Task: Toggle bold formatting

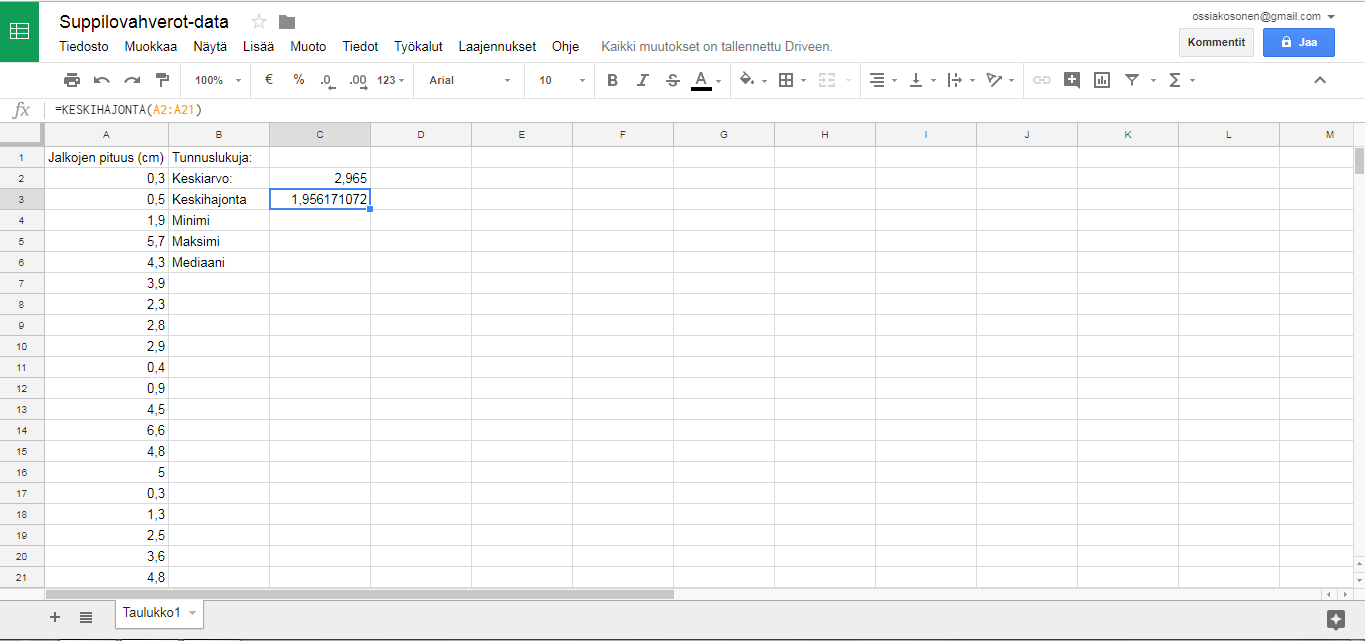Action: coord(613,80)
